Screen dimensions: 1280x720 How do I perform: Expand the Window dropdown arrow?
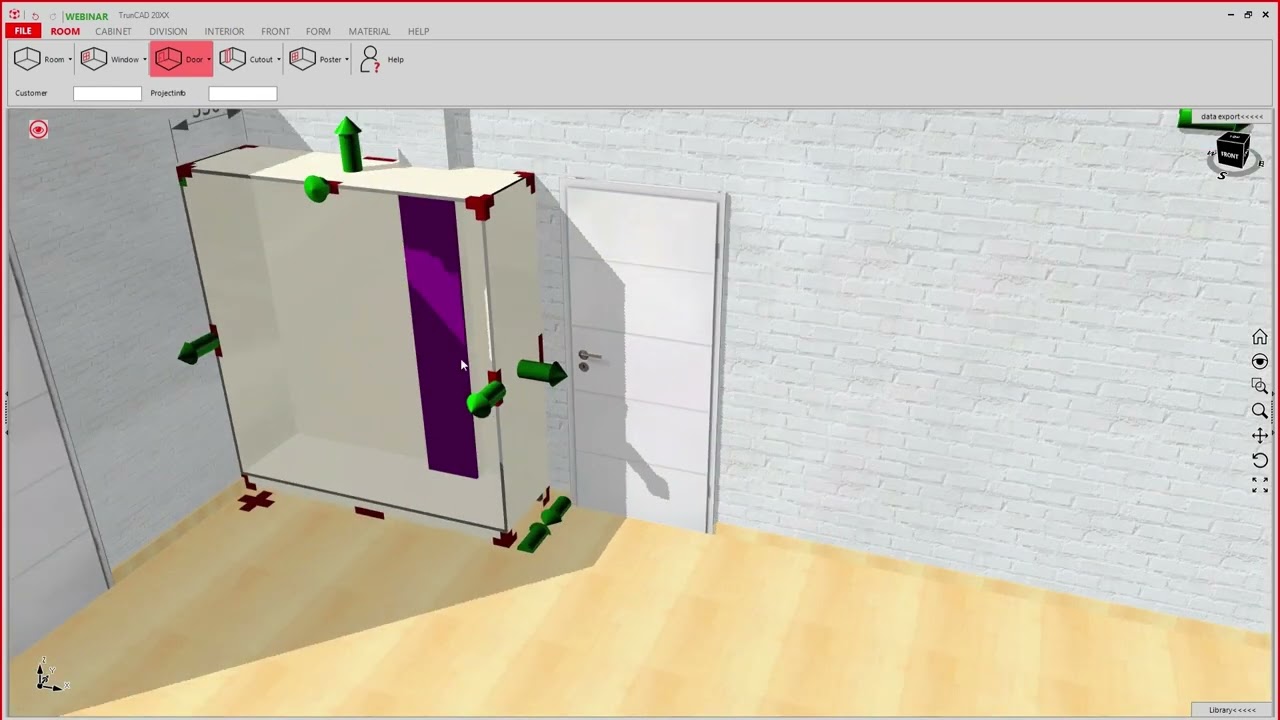(144, 60)
